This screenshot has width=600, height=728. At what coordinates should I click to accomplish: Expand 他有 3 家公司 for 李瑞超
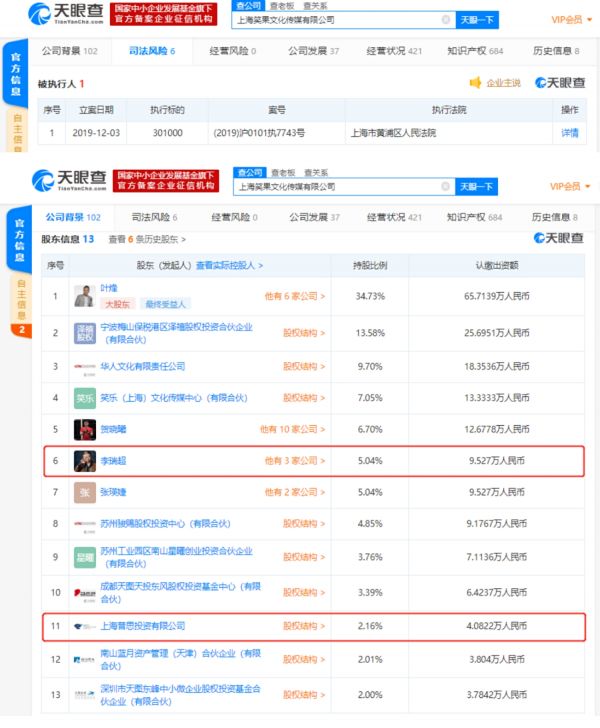294,461
